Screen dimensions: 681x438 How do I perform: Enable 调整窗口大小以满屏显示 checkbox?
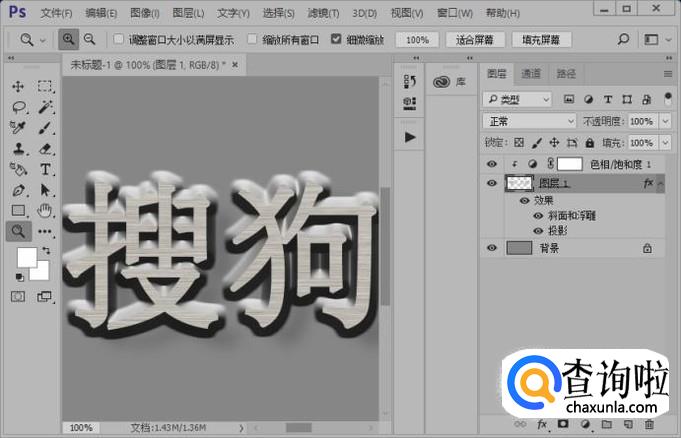(119, 39)
